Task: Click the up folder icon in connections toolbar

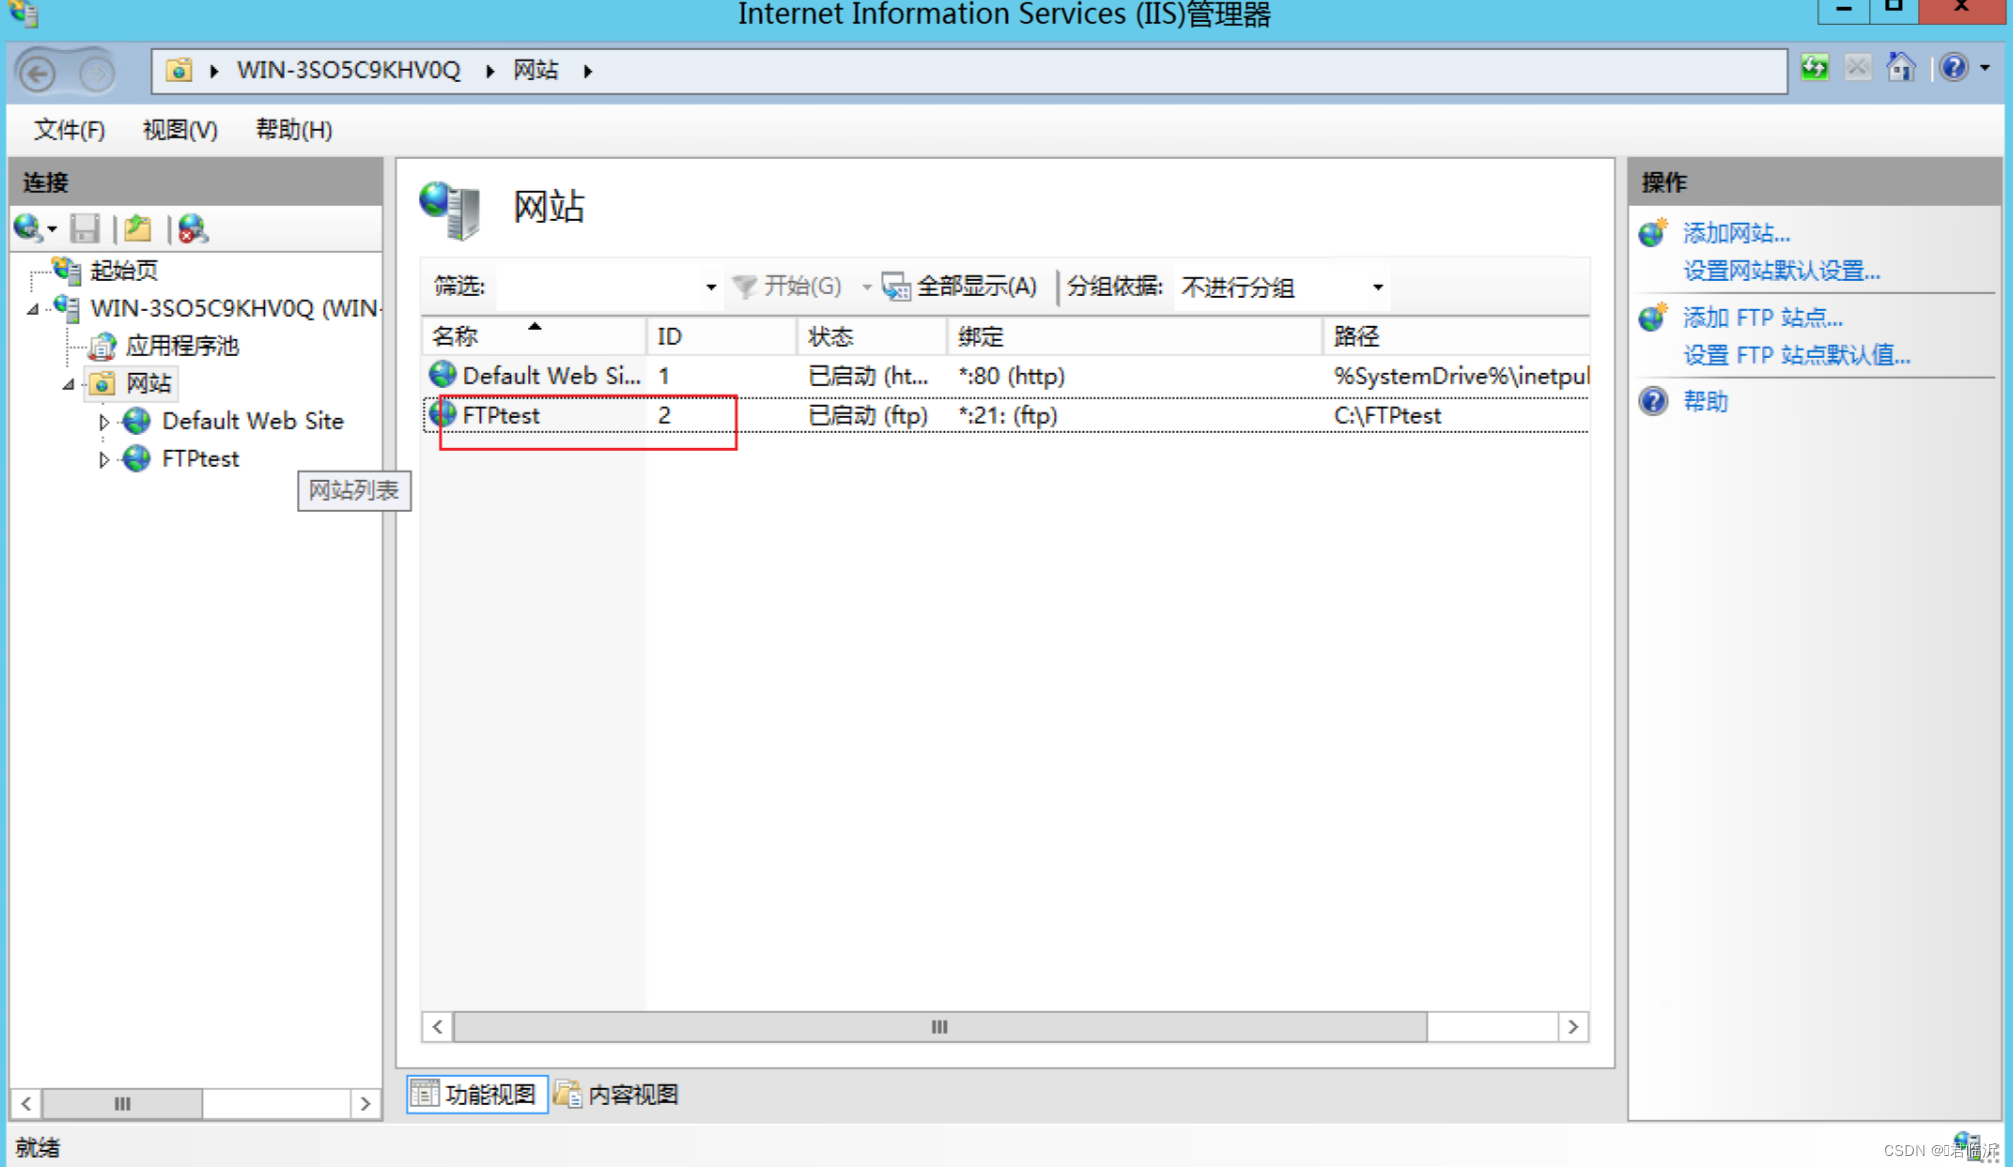Action: click(138, 229)
